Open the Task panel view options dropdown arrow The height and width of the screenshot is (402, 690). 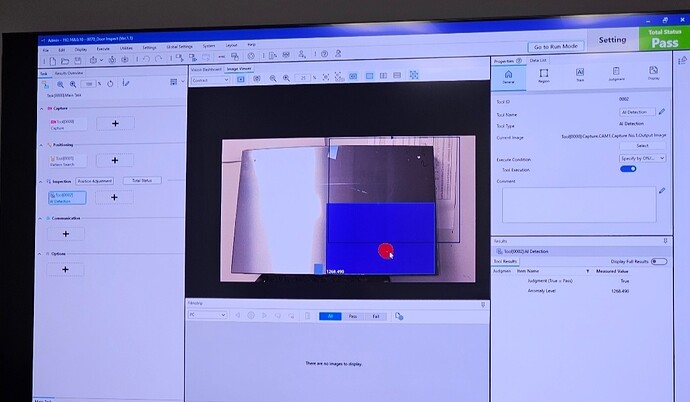coord(183,81)
